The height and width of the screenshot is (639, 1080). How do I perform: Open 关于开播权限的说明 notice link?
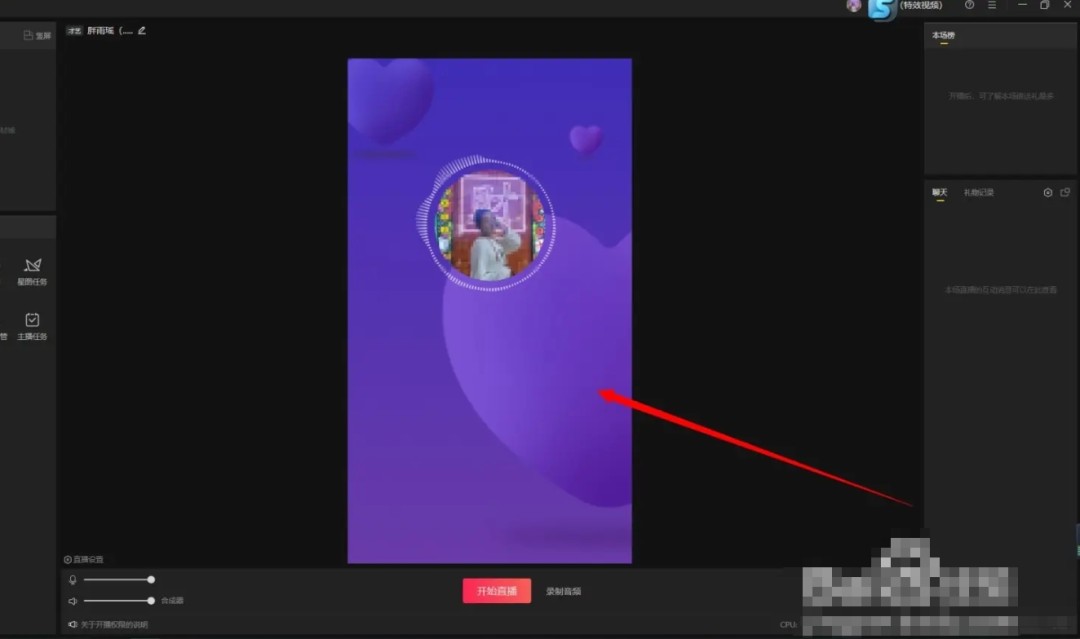click(x=113, y=625)
